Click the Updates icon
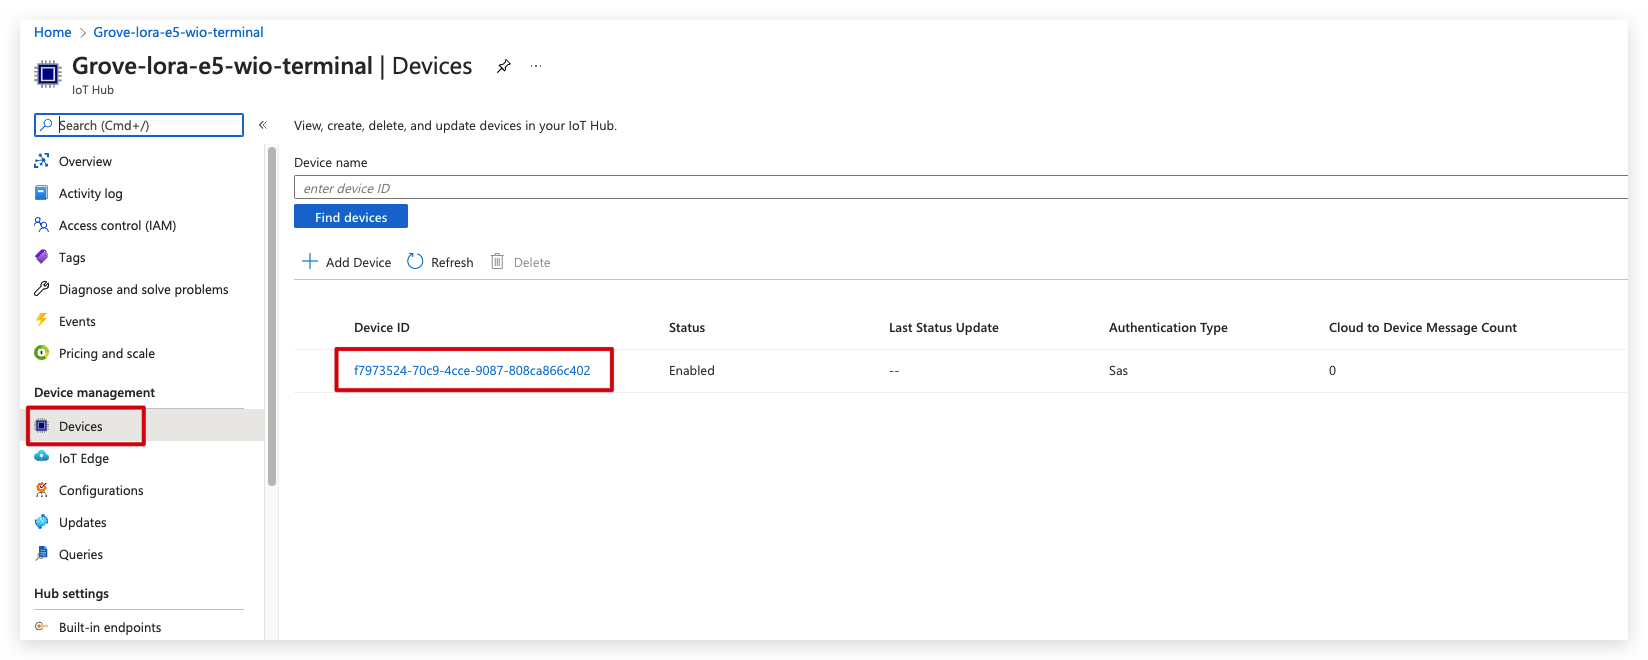The image size is (1648, 660). tap(41, 522)
